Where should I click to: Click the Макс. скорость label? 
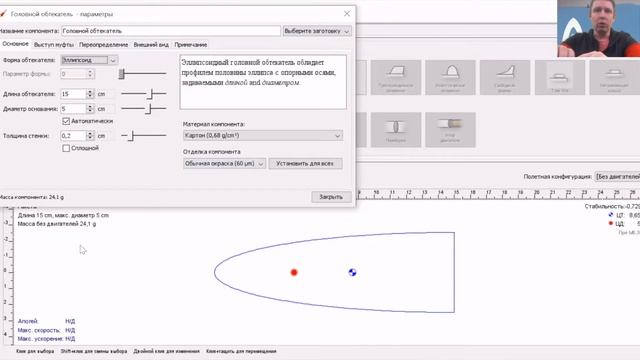[40, 330]
